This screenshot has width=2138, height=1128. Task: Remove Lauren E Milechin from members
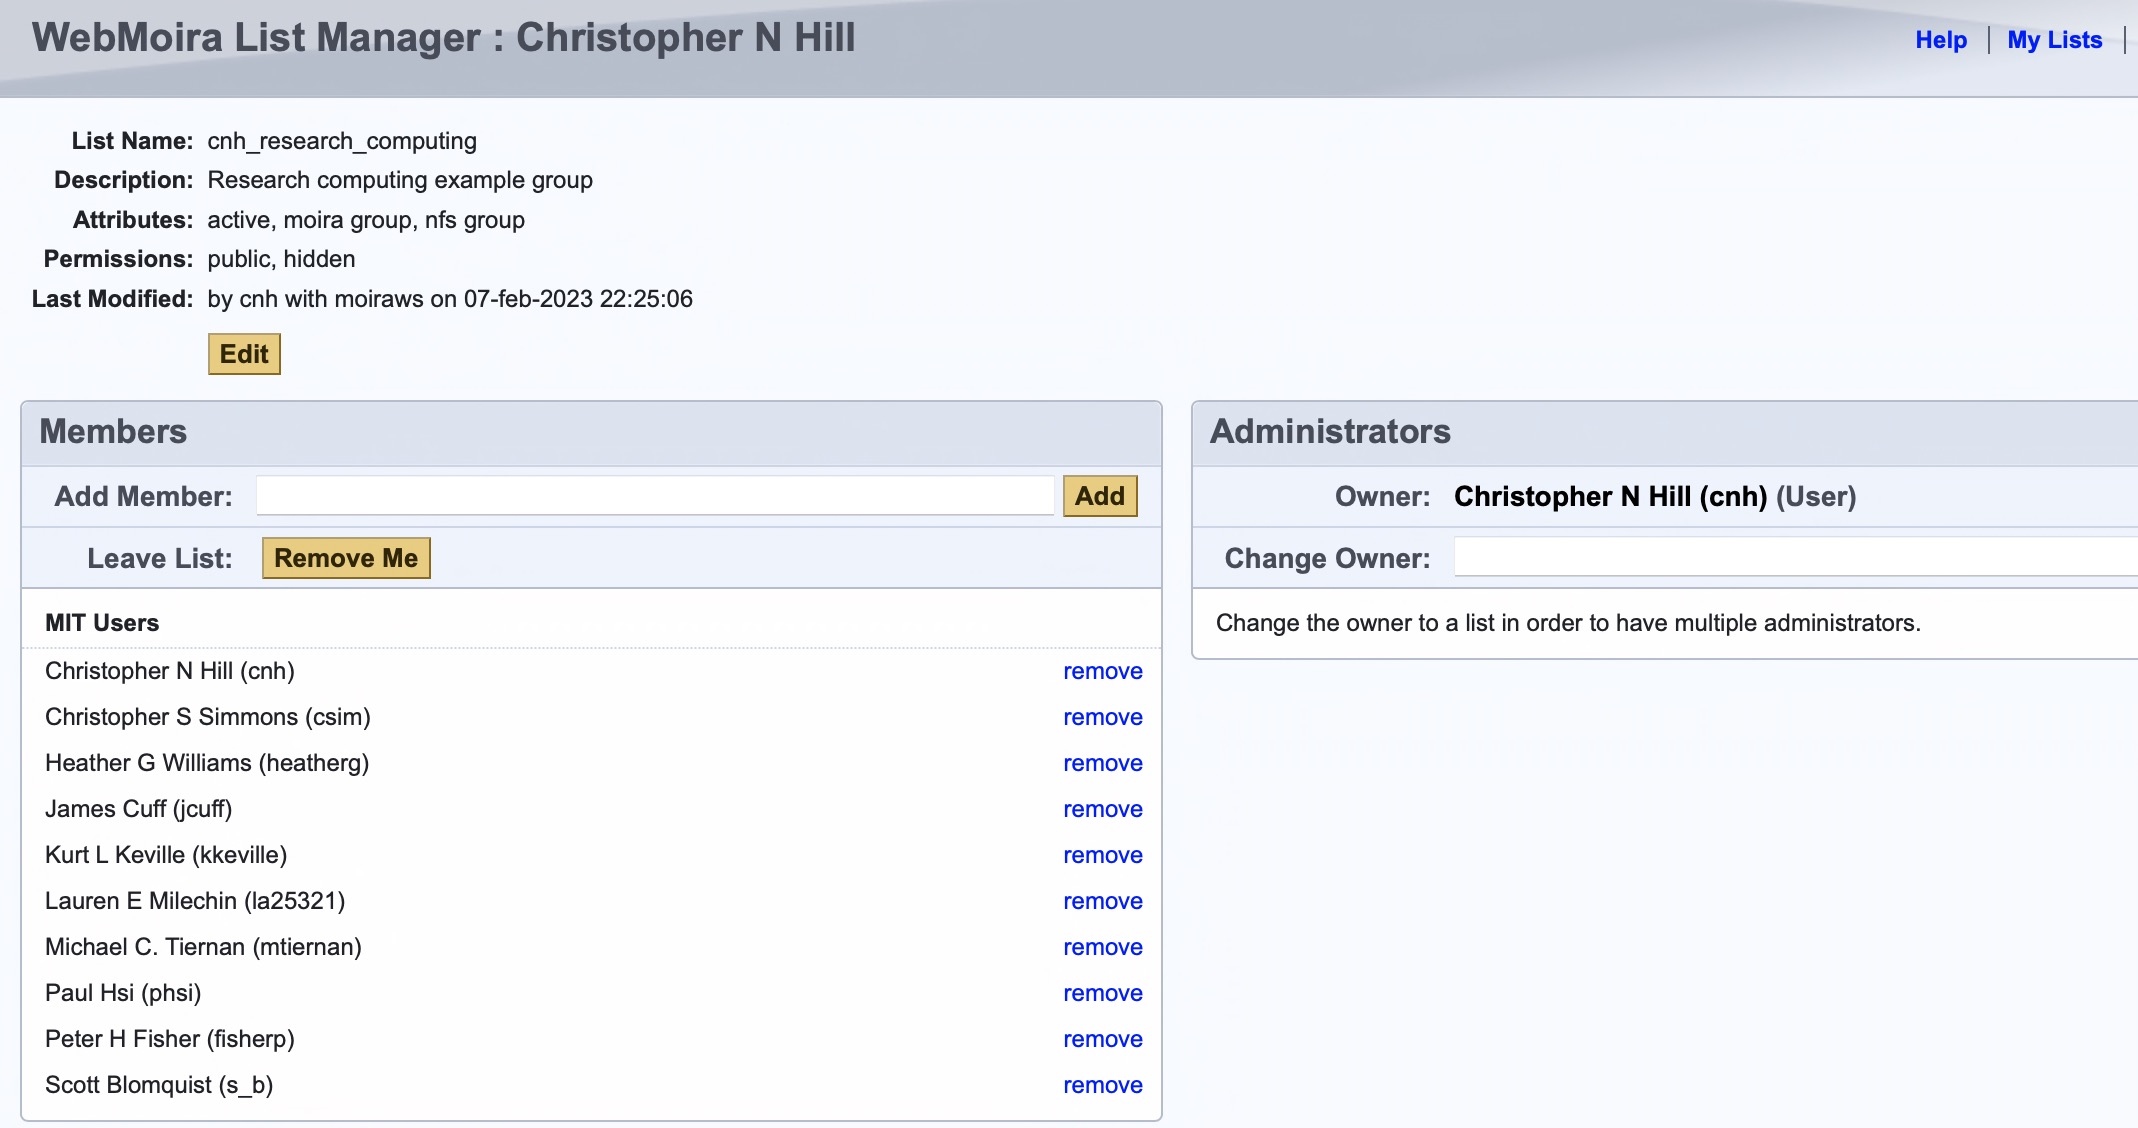coord(1102,900)
